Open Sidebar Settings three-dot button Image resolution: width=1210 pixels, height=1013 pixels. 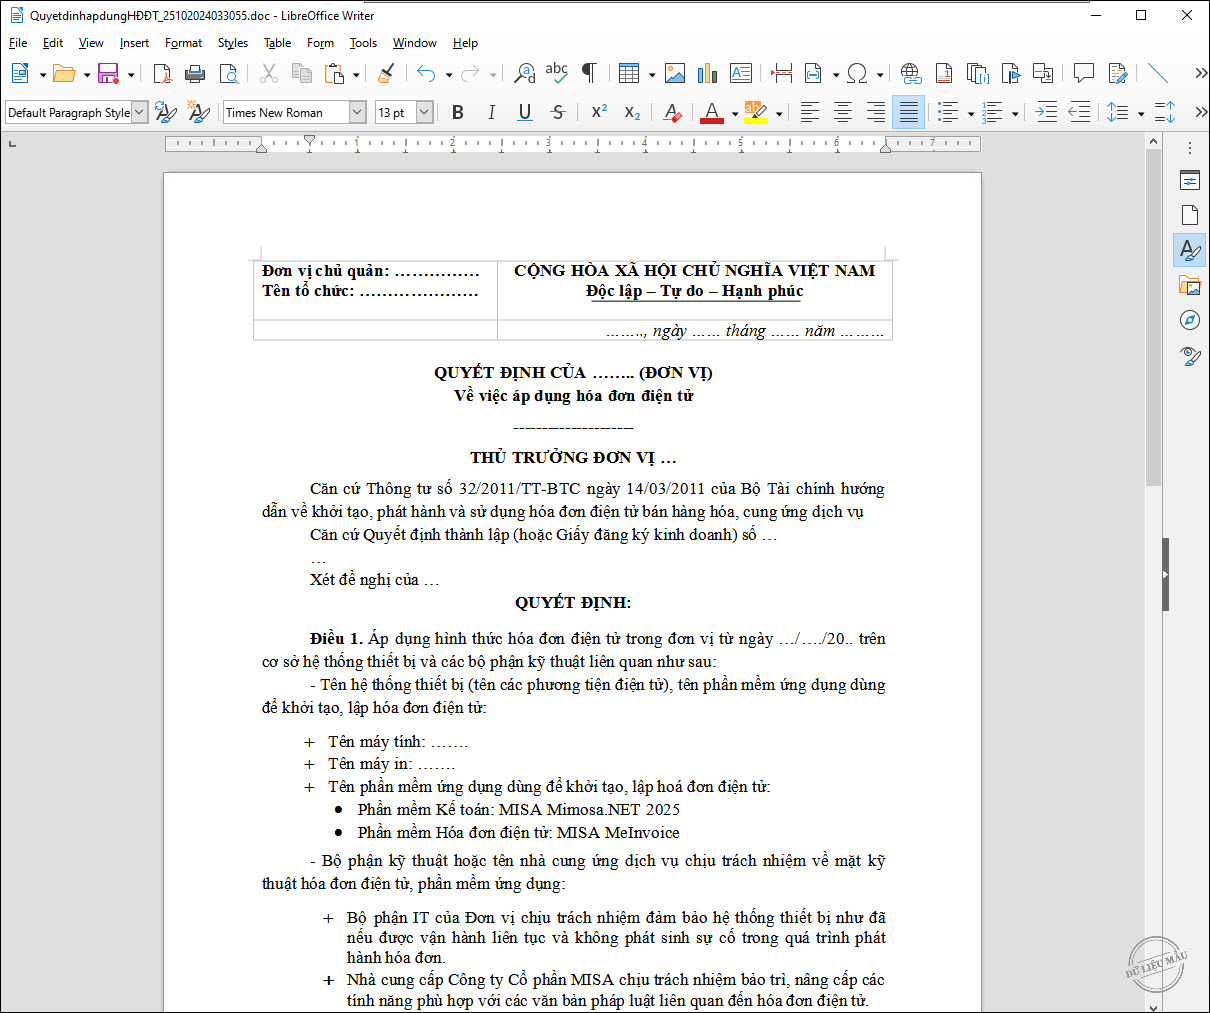(1190, 148)
